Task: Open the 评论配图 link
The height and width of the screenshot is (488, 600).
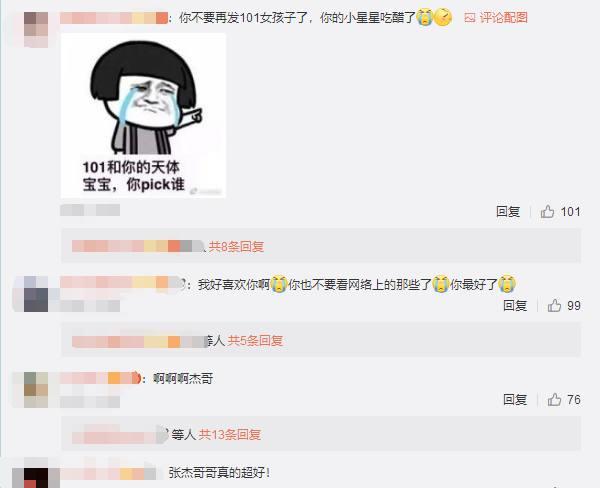Action: (x=503, y=18)
